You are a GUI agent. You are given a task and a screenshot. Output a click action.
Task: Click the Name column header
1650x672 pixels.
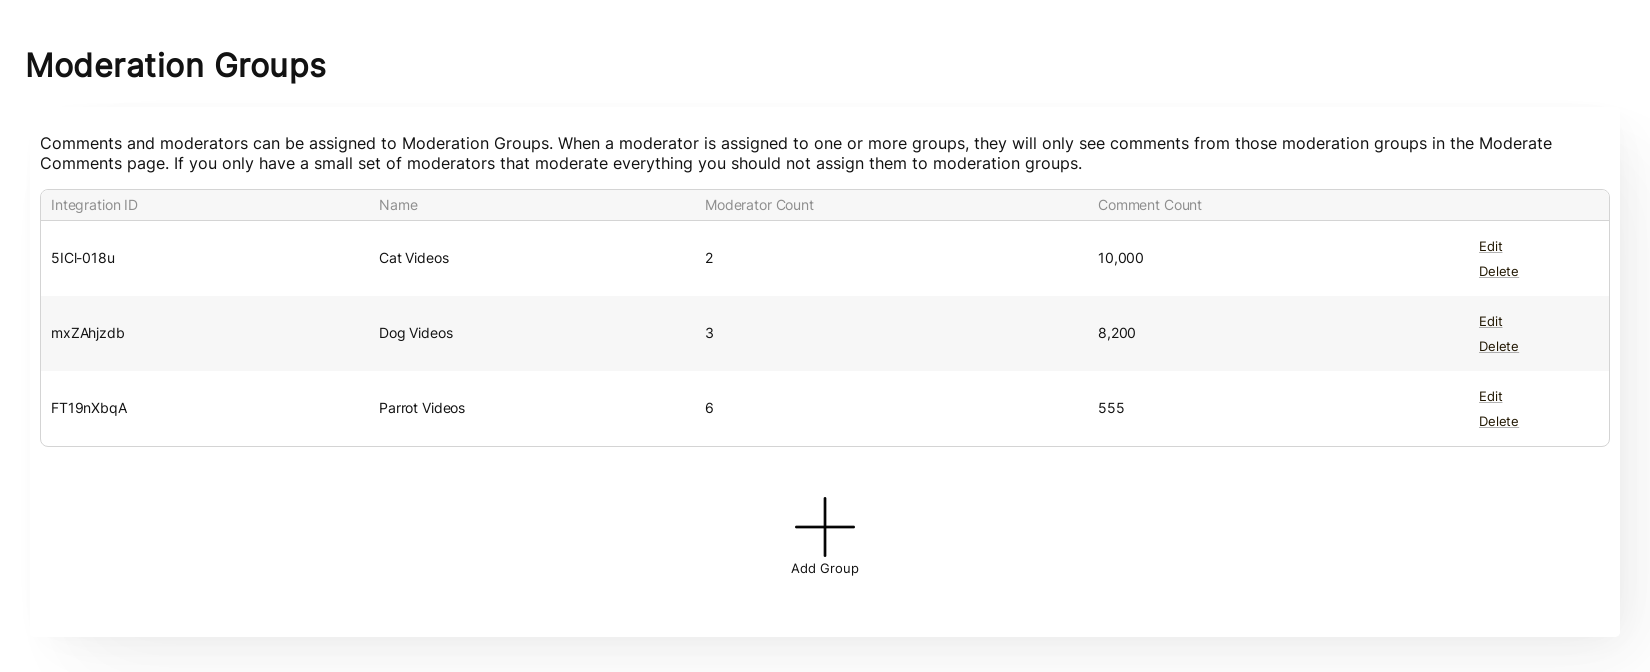pos(398,205)
